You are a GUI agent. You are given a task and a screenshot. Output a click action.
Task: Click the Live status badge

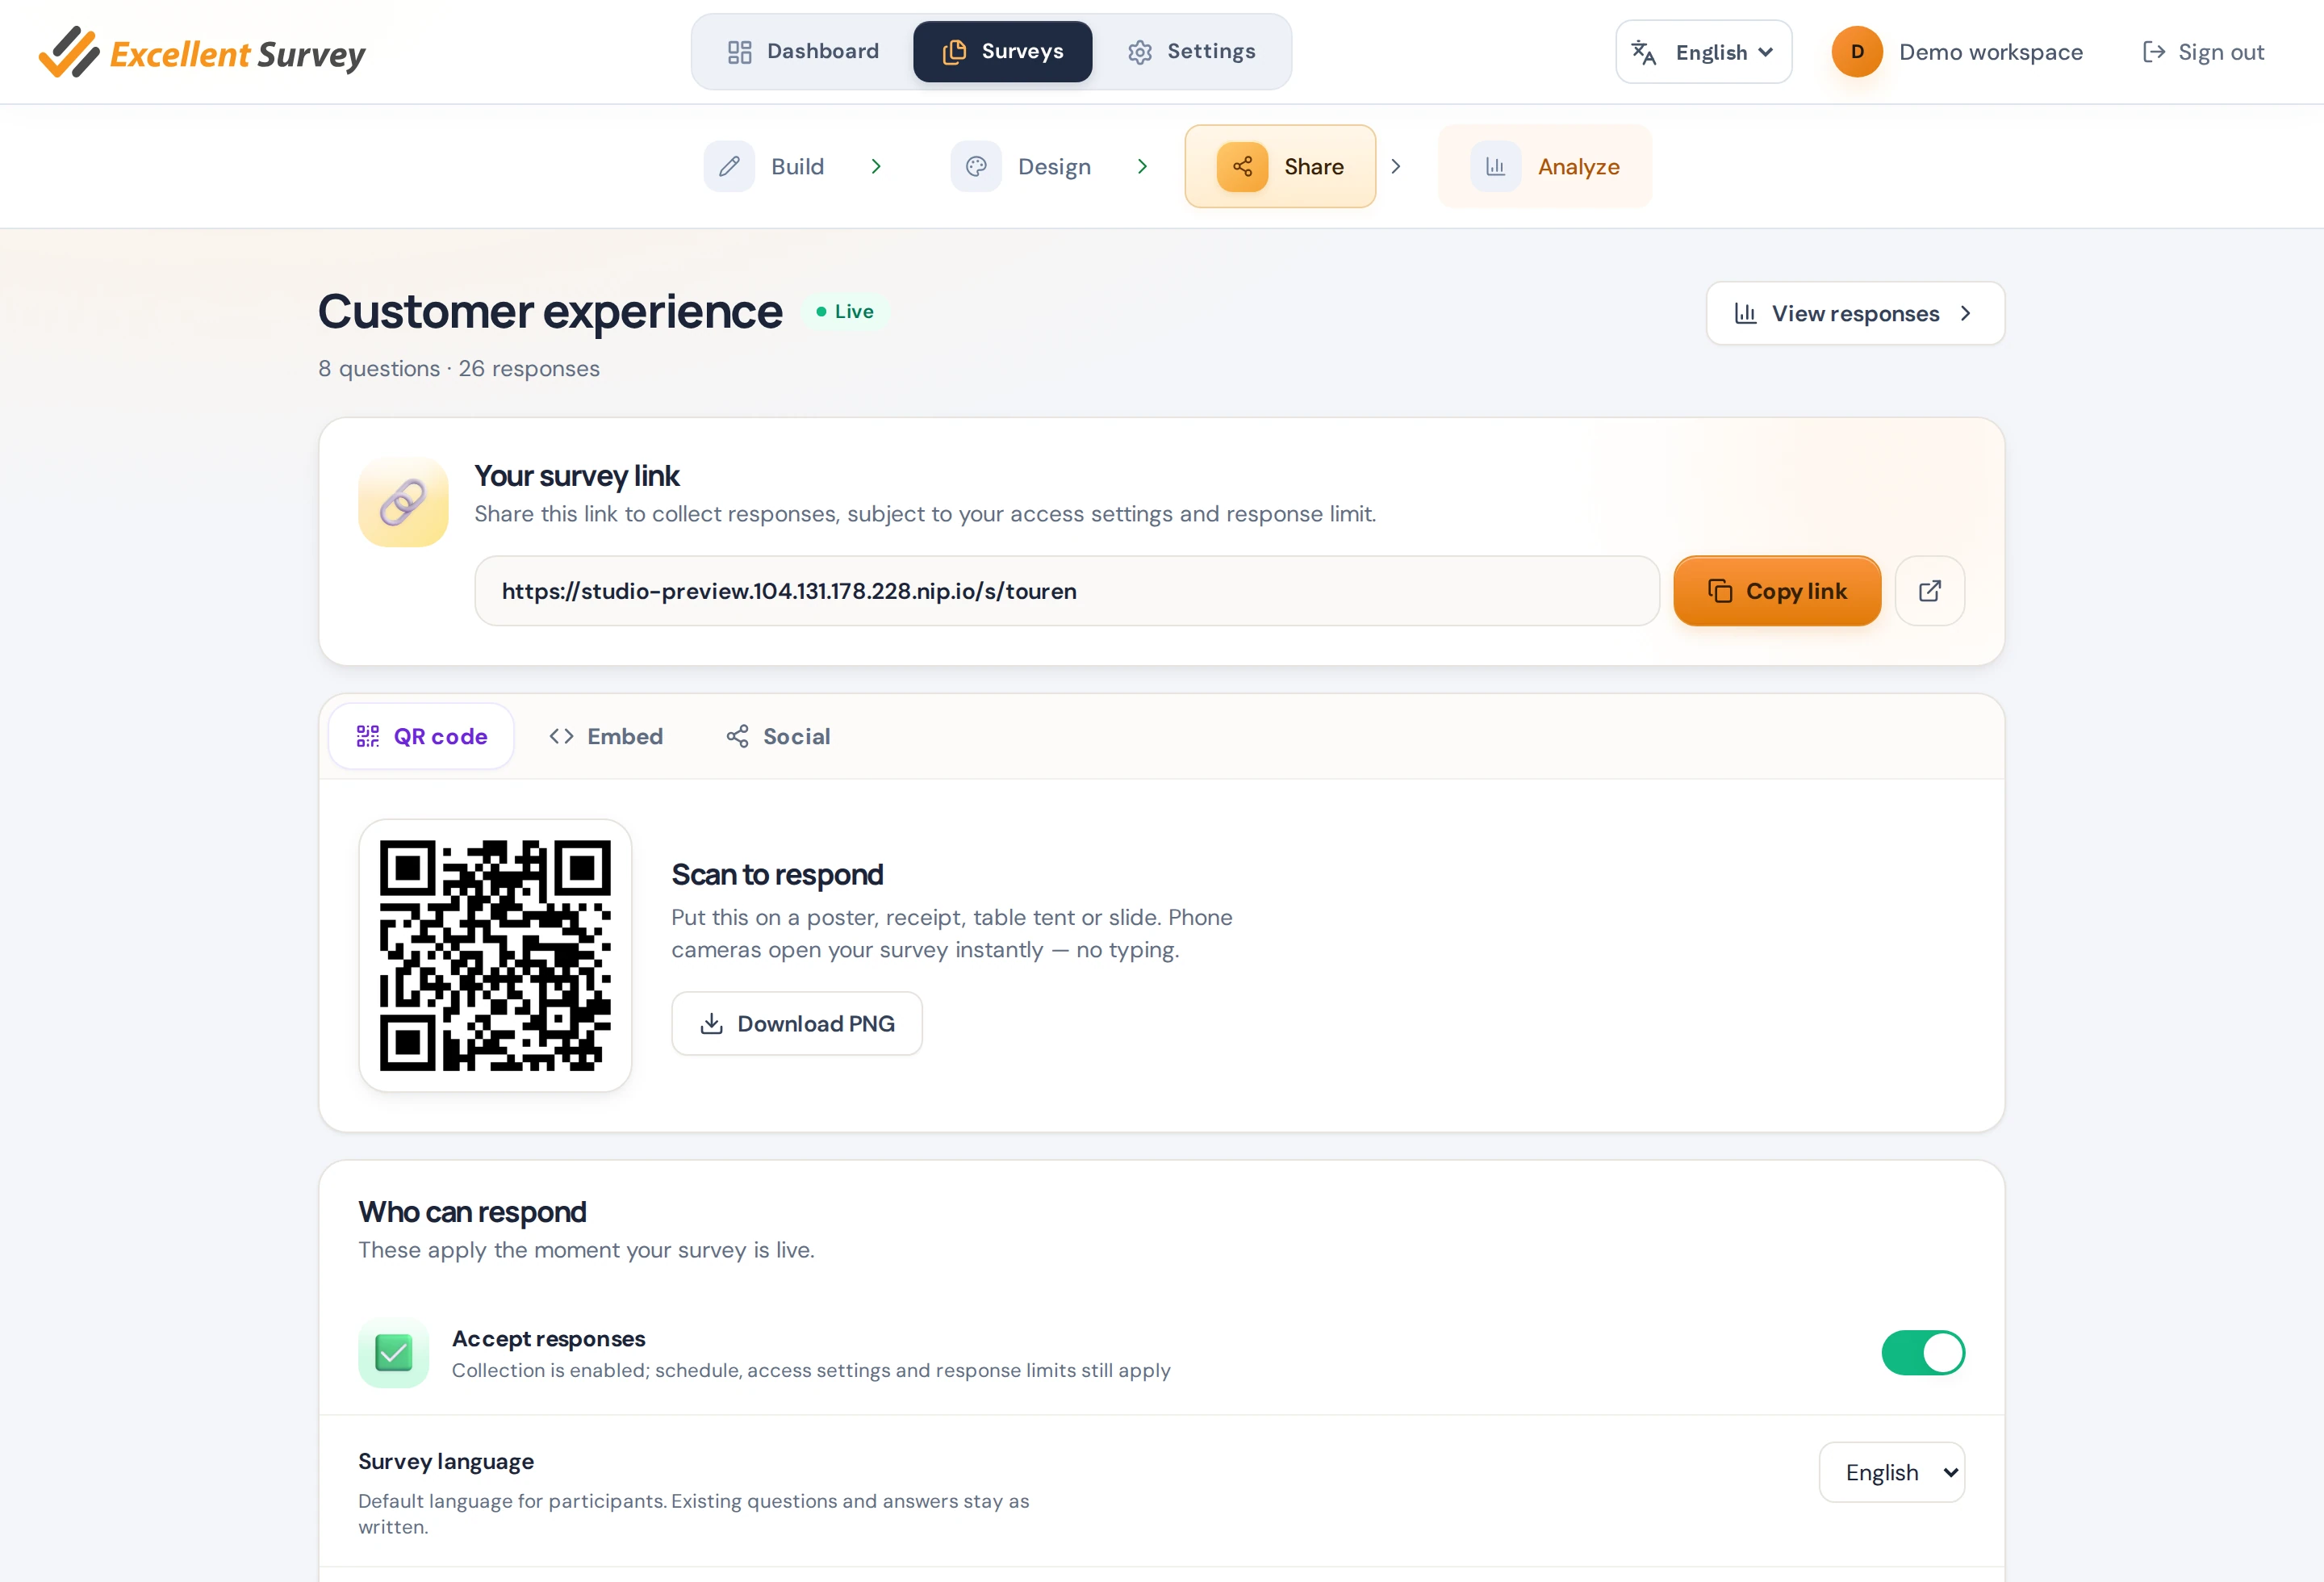[x=846, y=312]
